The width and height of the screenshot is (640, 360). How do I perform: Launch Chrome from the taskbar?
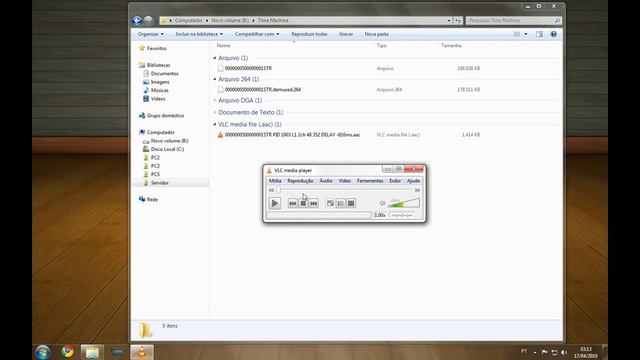tap(68, 352)
